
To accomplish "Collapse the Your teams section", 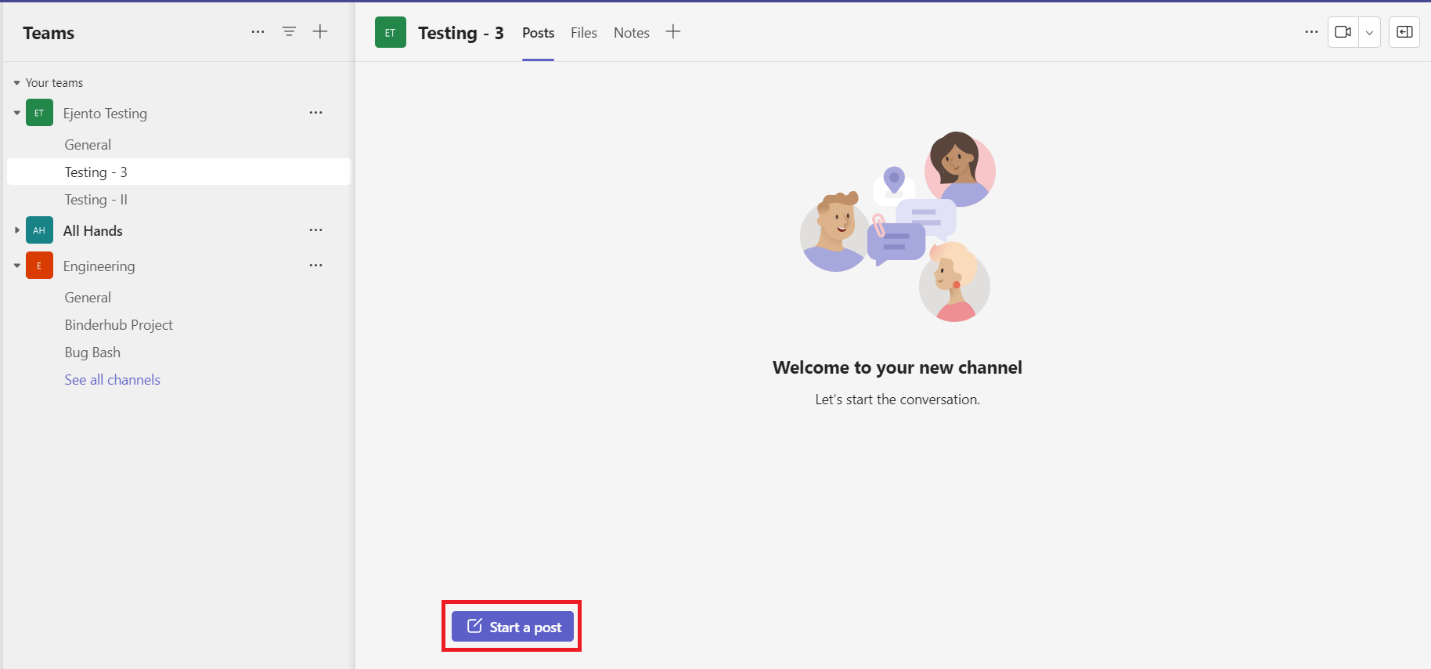I will click(x=17, y=83).
